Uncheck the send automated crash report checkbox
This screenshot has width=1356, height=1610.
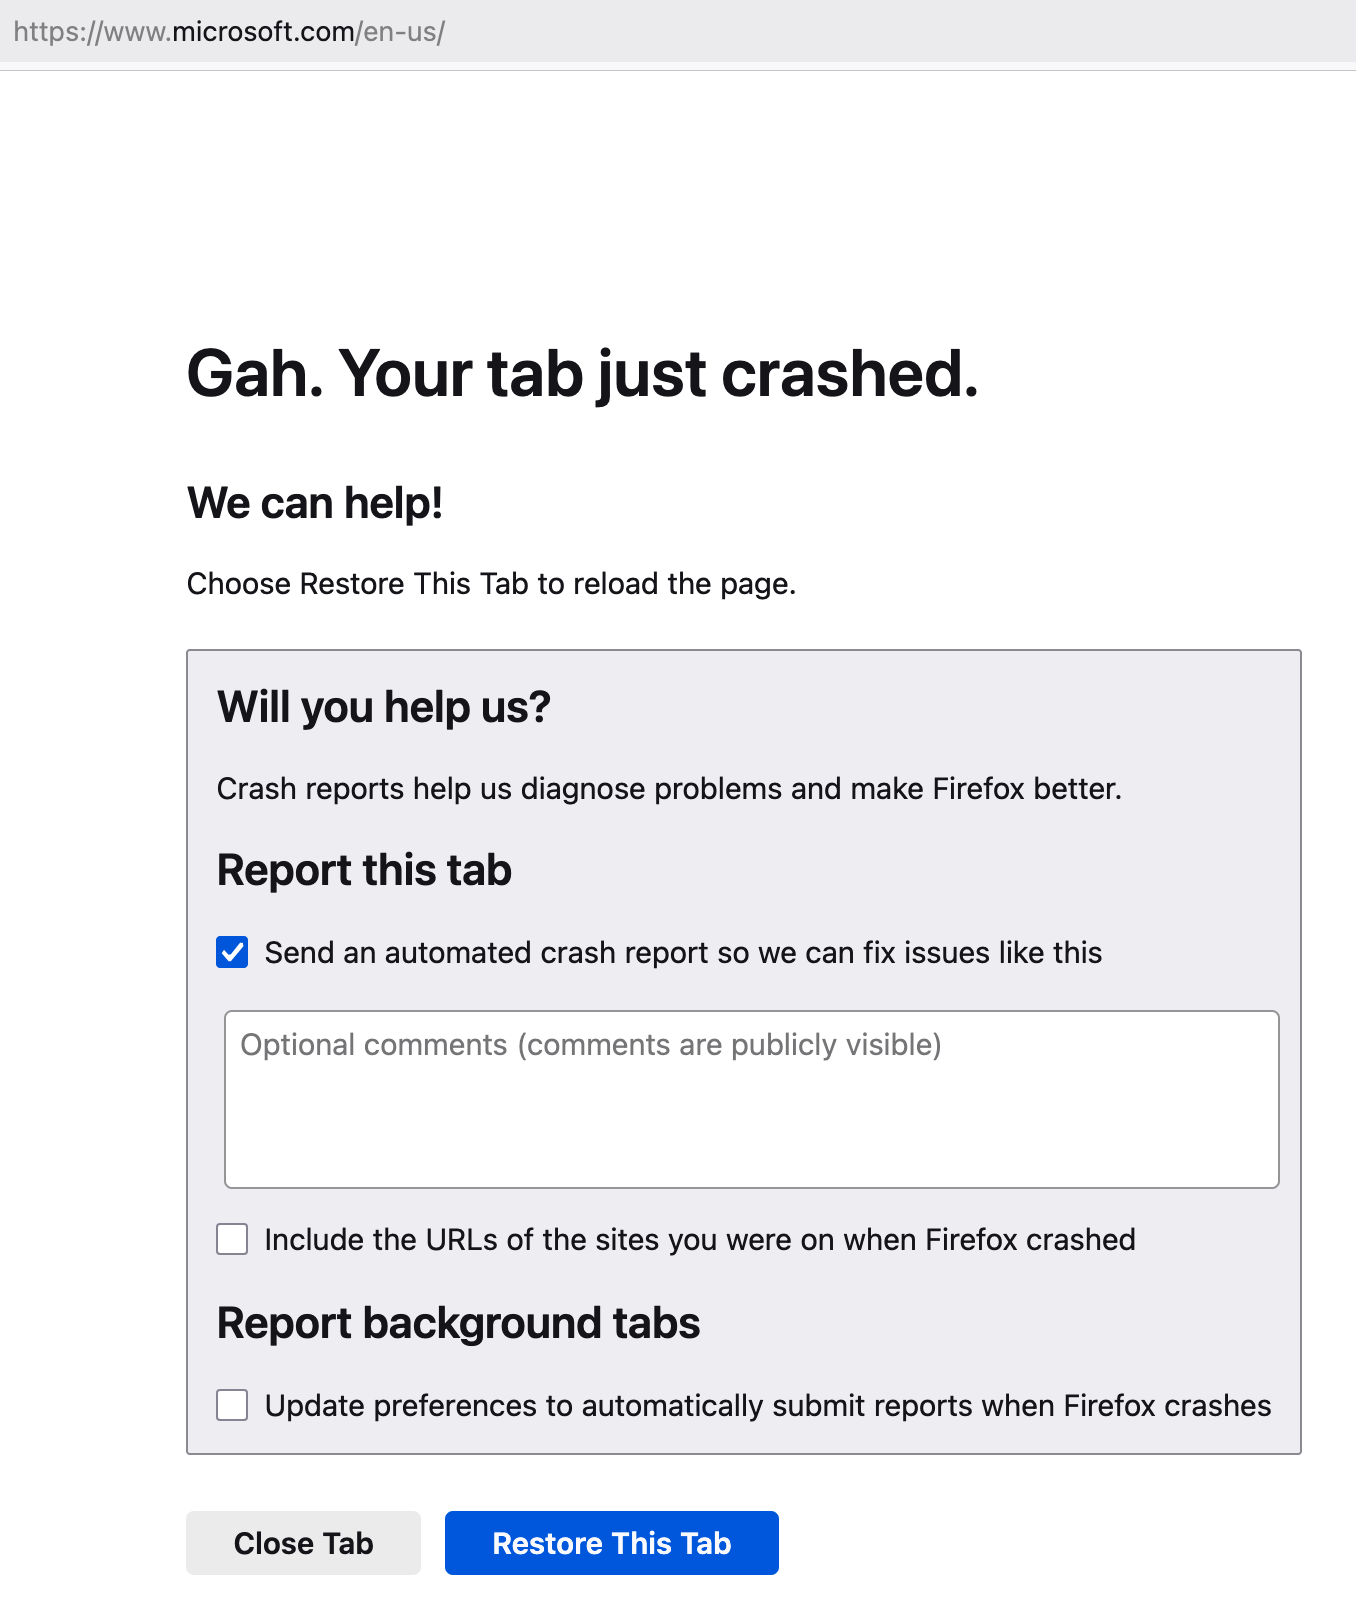tap(232, 953)
